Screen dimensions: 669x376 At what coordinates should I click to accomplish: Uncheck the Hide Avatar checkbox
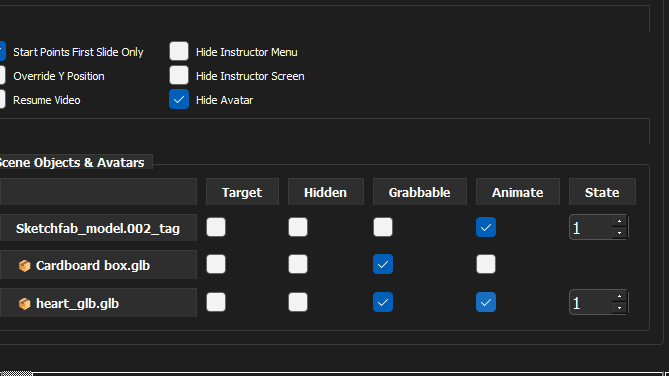(x=179, y=99)
